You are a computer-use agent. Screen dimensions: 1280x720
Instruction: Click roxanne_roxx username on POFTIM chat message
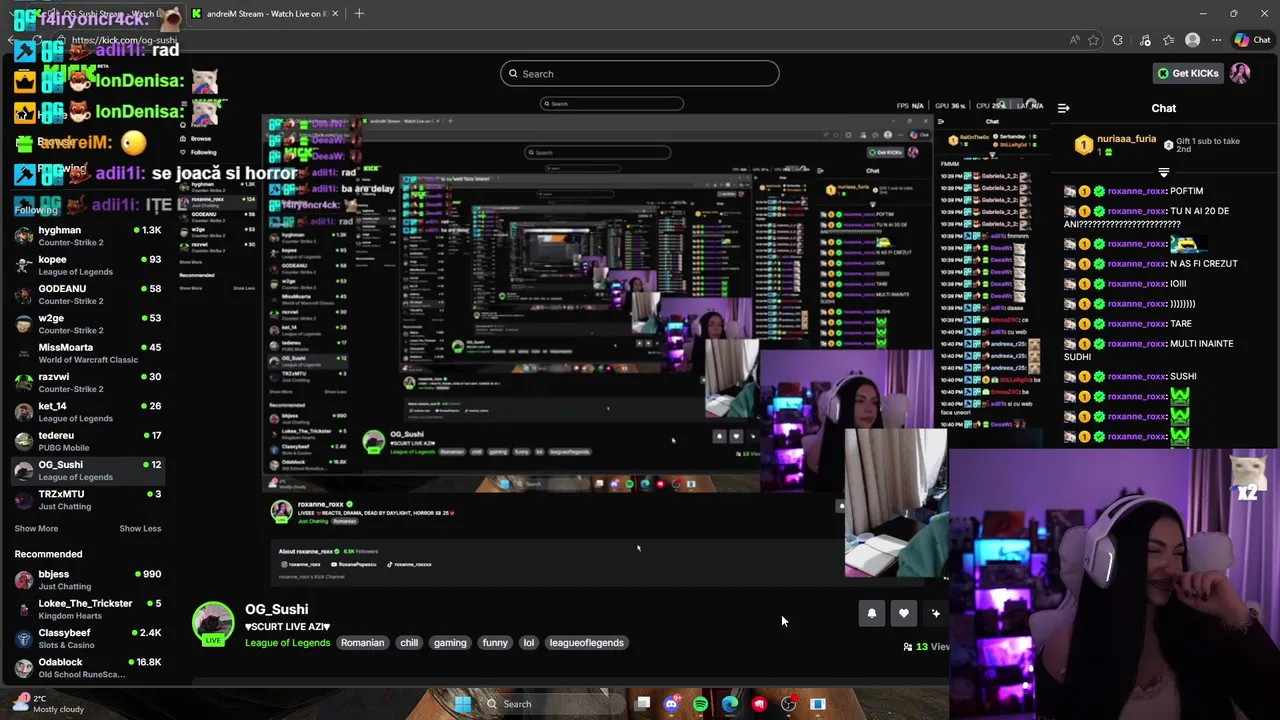pyautogui.click(x=1136, y=191)
